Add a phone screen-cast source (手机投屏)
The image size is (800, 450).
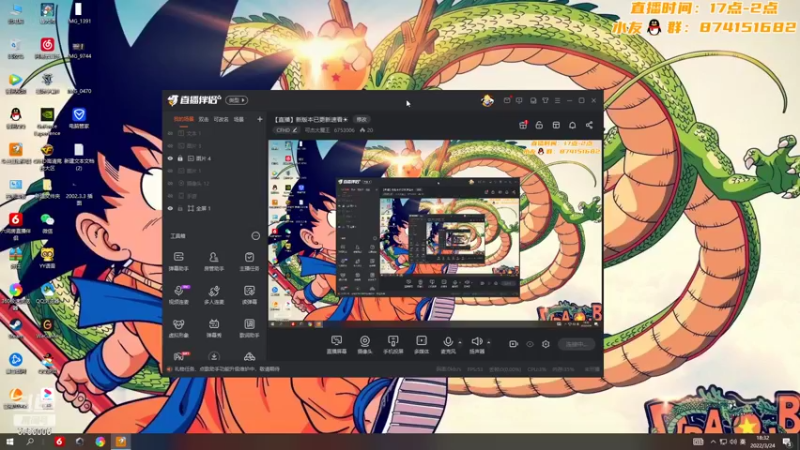393,344
